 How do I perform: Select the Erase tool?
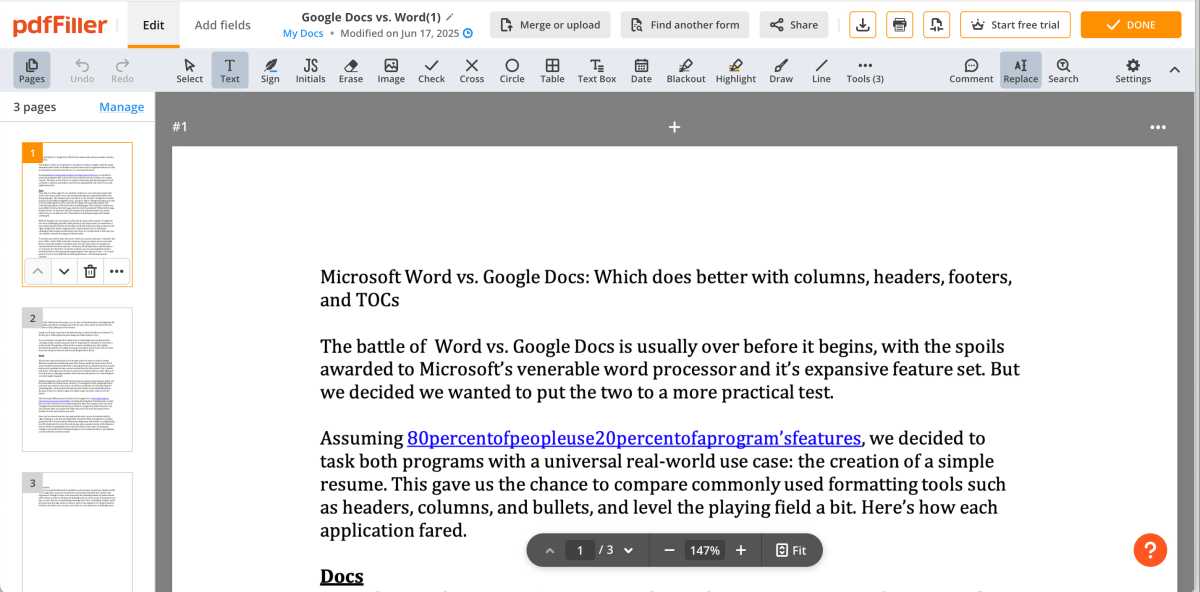[x=351, y=70]
